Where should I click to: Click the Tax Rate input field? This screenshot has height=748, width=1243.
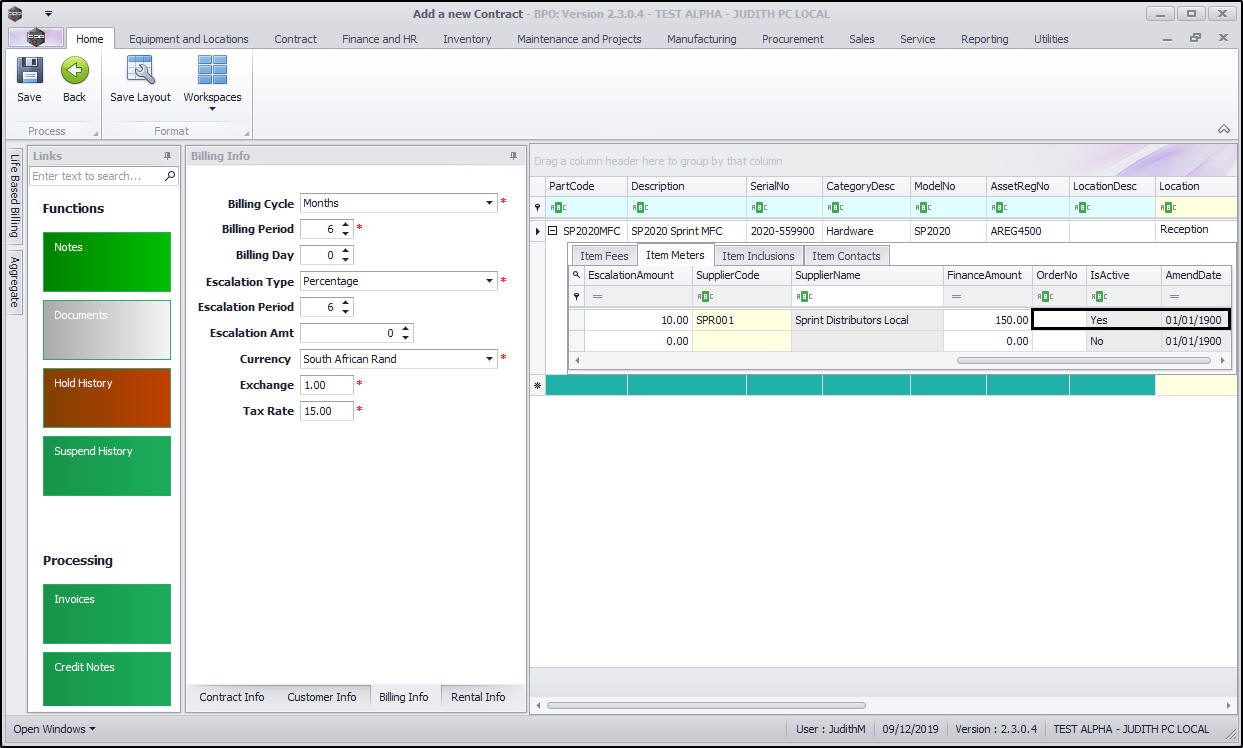point(326,411)
